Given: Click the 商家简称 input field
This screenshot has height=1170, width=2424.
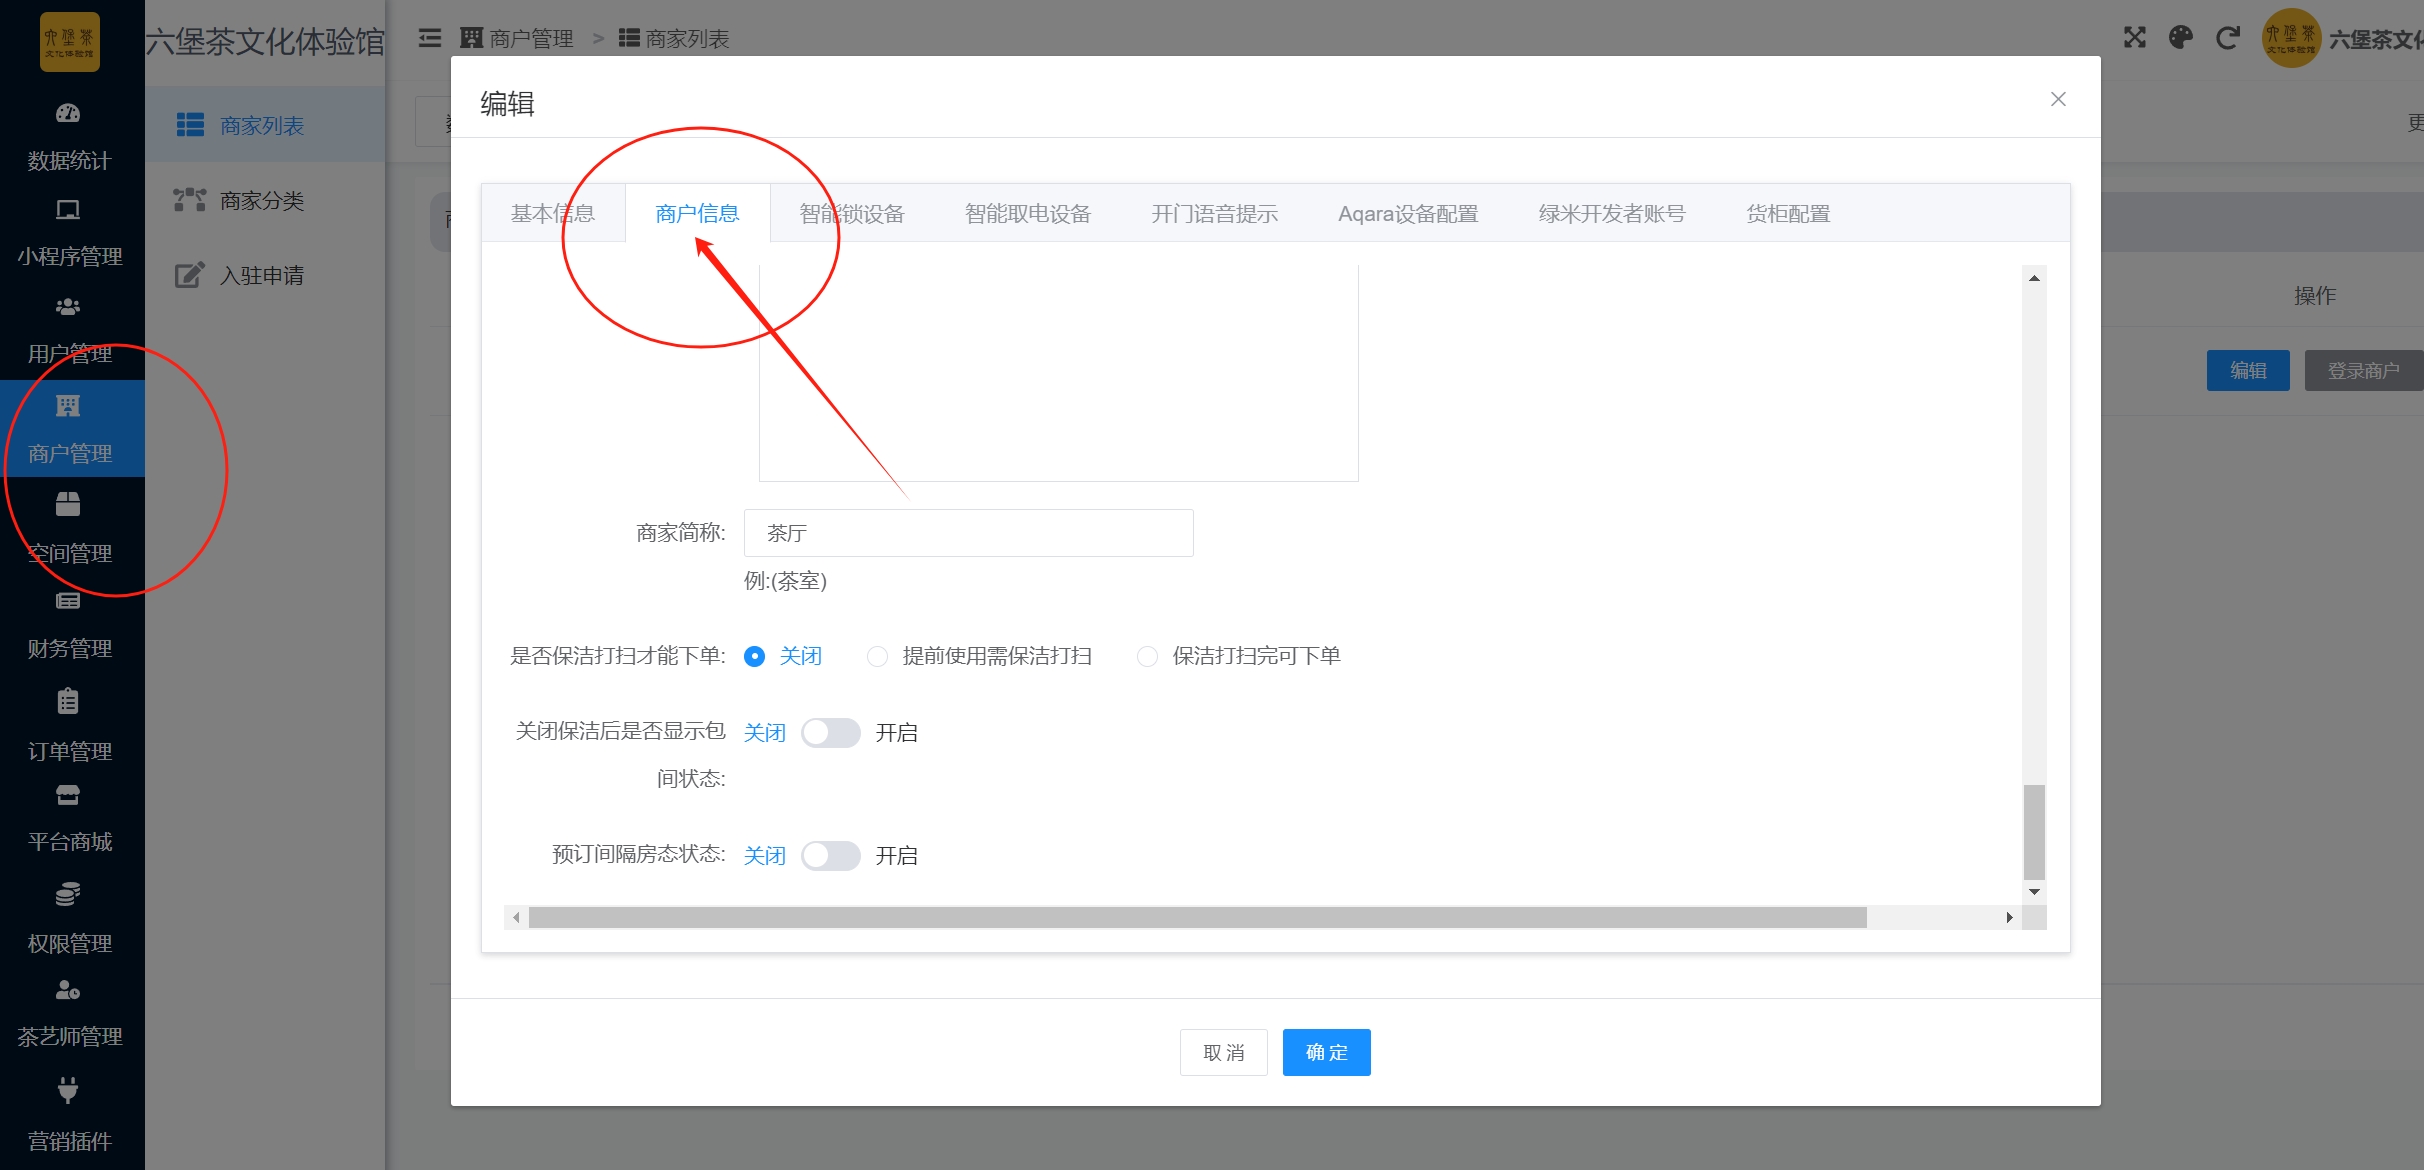Looking at the screenshot, I should coord(967,533).
